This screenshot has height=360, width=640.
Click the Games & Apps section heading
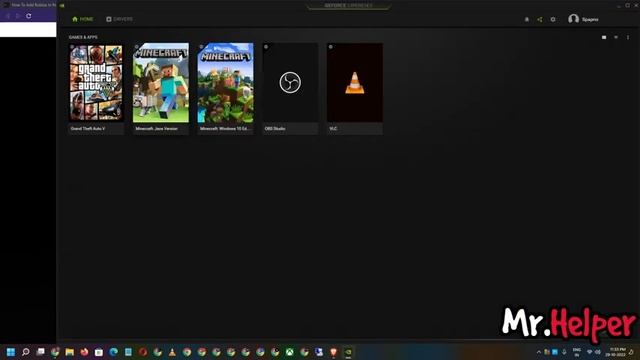[83, 37]
